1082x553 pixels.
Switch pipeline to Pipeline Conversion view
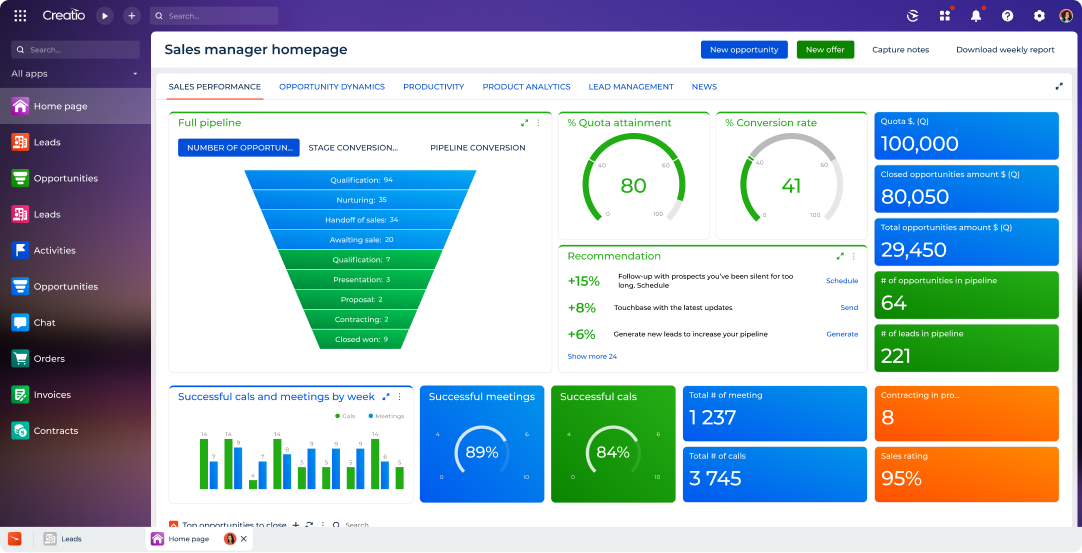tap(477, 148)
